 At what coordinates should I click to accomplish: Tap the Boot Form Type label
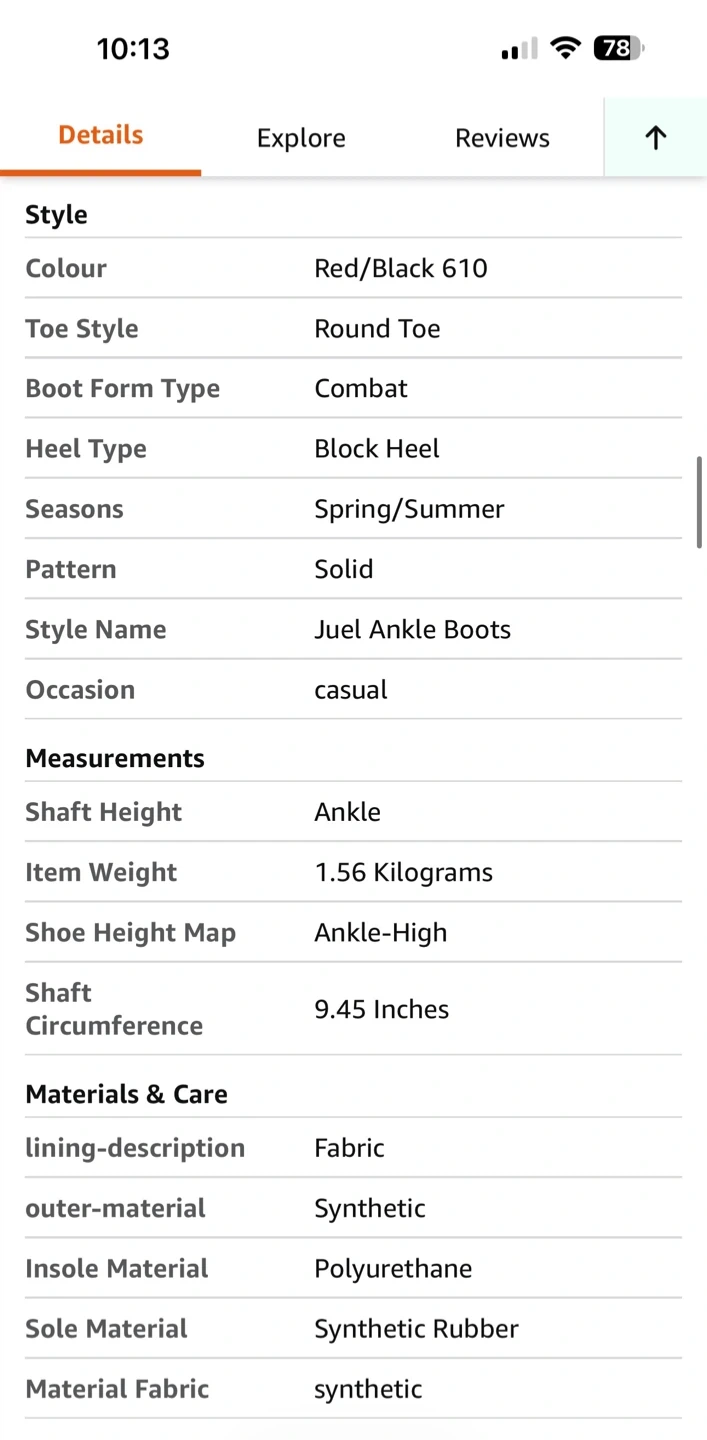[122, 388]
